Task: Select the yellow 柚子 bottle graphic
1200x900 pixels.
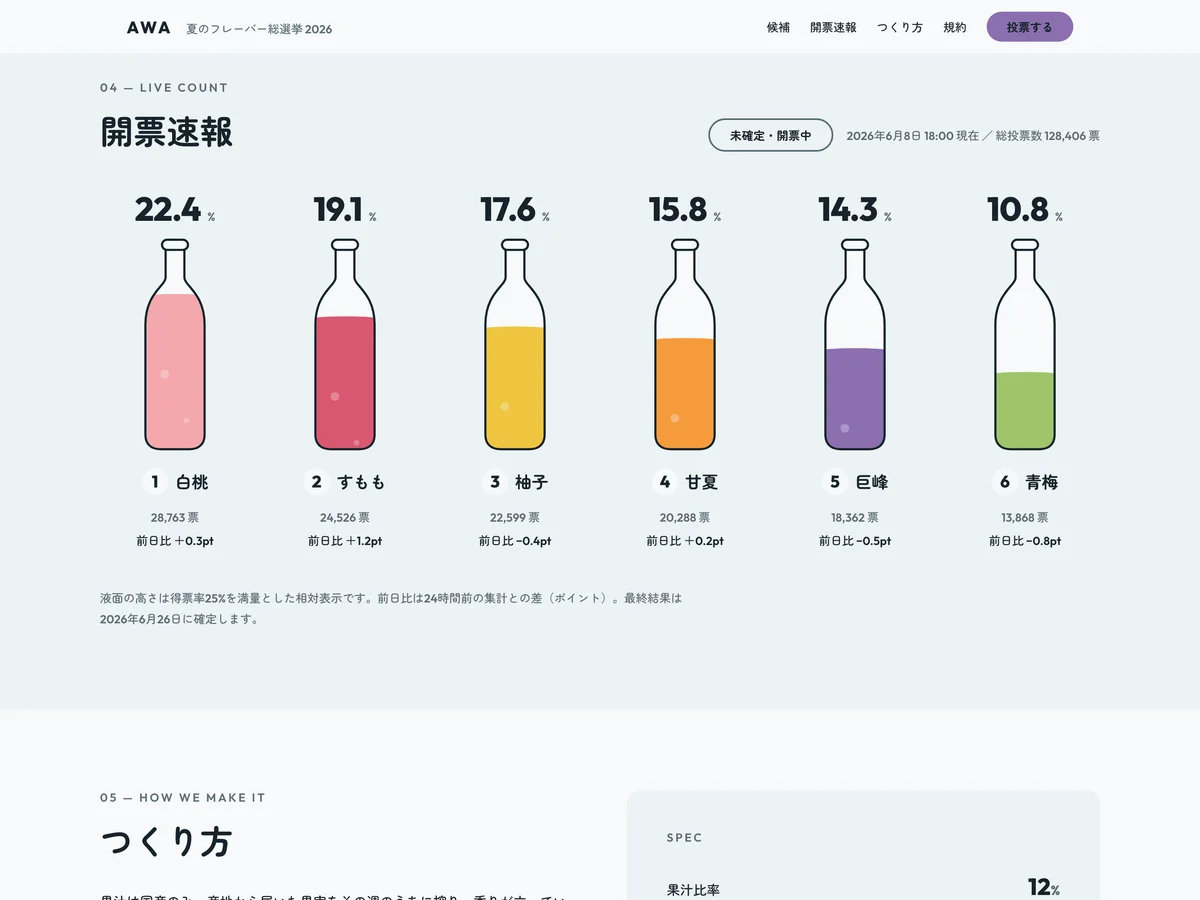Action: [515, 345]
